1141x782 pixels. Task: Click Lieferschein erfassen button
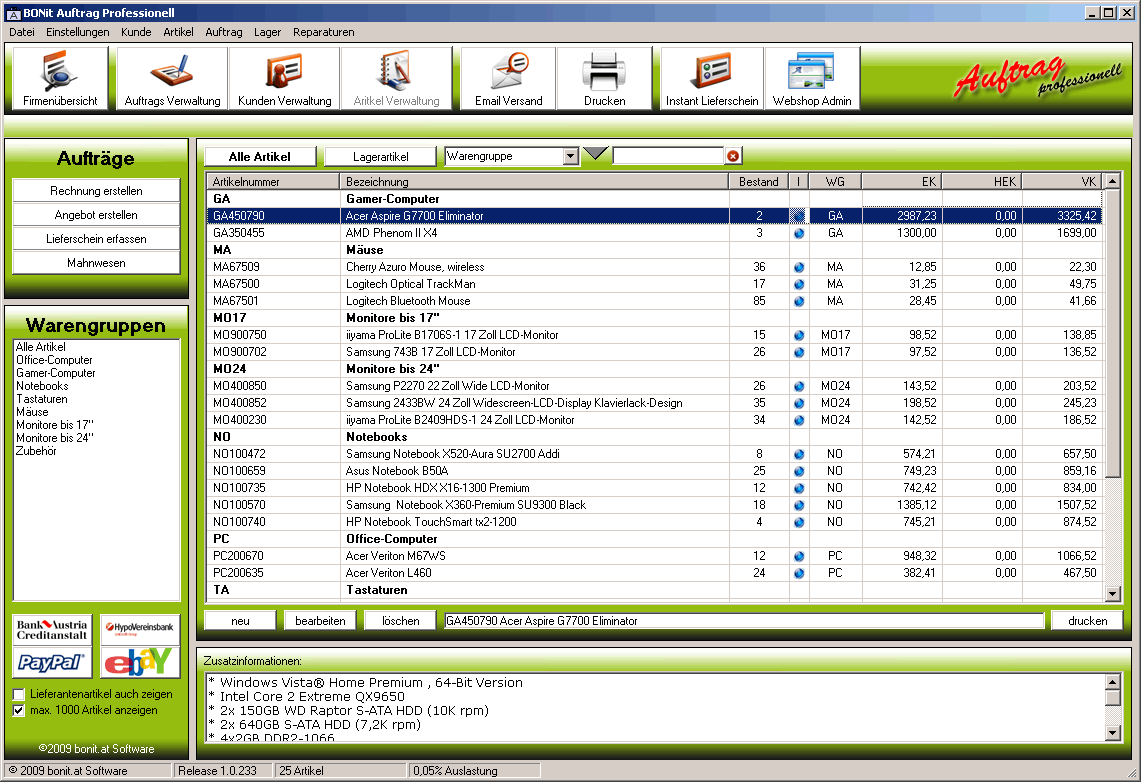(x=96, y=239)
